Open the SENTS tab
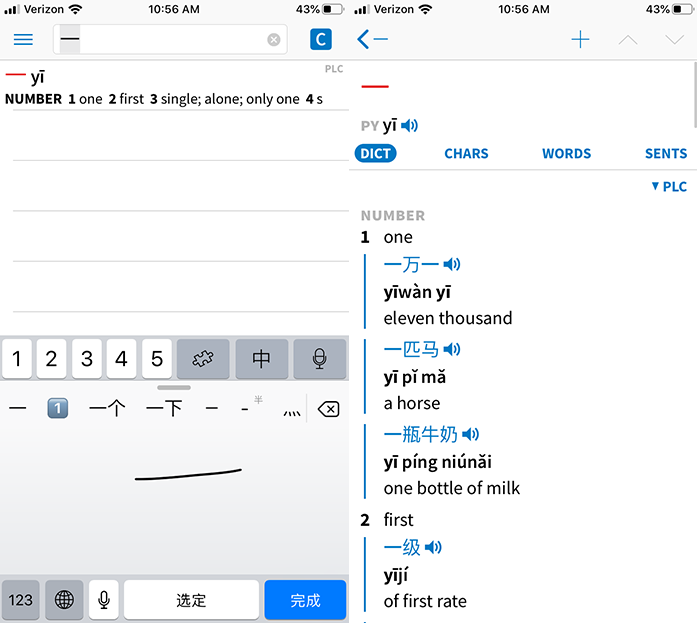 (665, 154)
